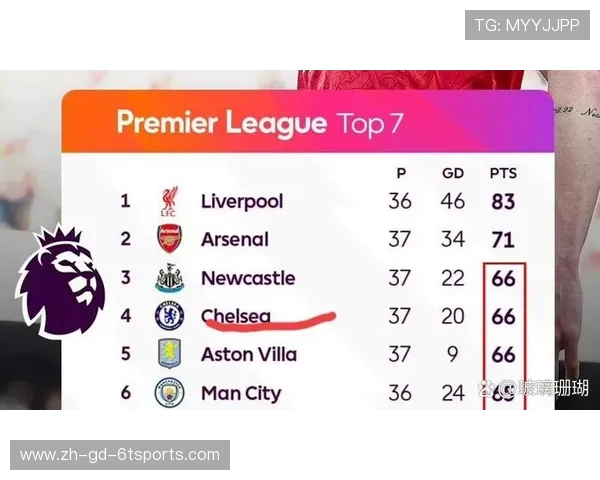The height and width of the screenshot is (480, 600).
Task: Click Liverpool's 83 points value
Action: (503, 201)
